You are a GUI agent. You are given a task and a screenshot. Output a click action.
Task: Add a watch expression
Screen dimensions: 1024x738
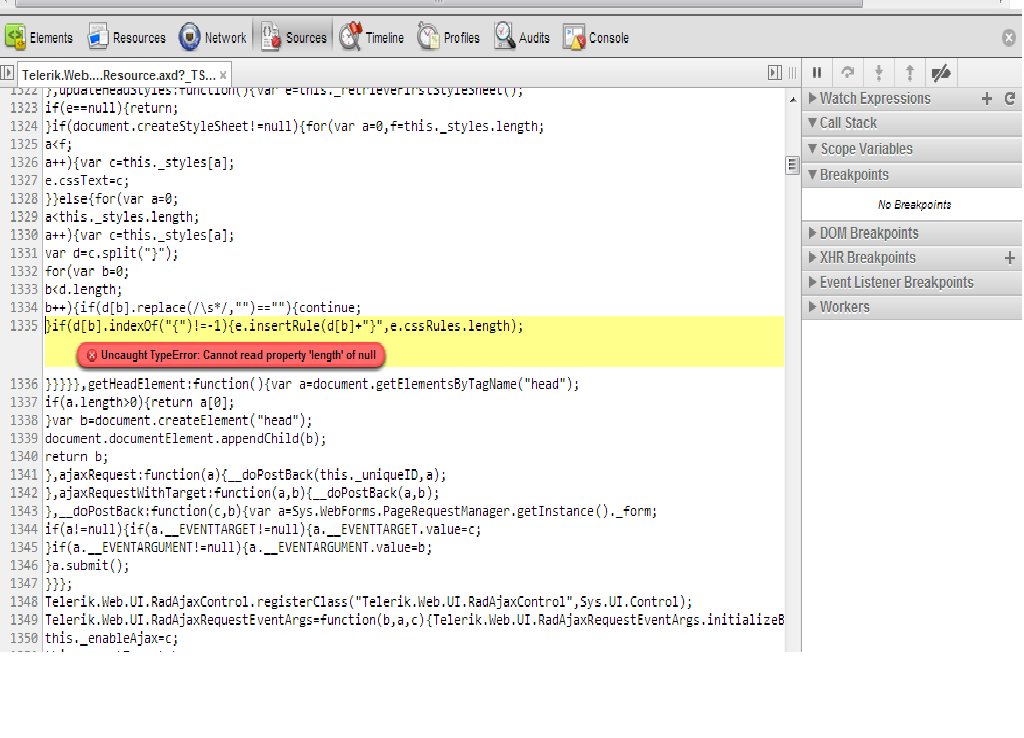click(x=987, y=99)
